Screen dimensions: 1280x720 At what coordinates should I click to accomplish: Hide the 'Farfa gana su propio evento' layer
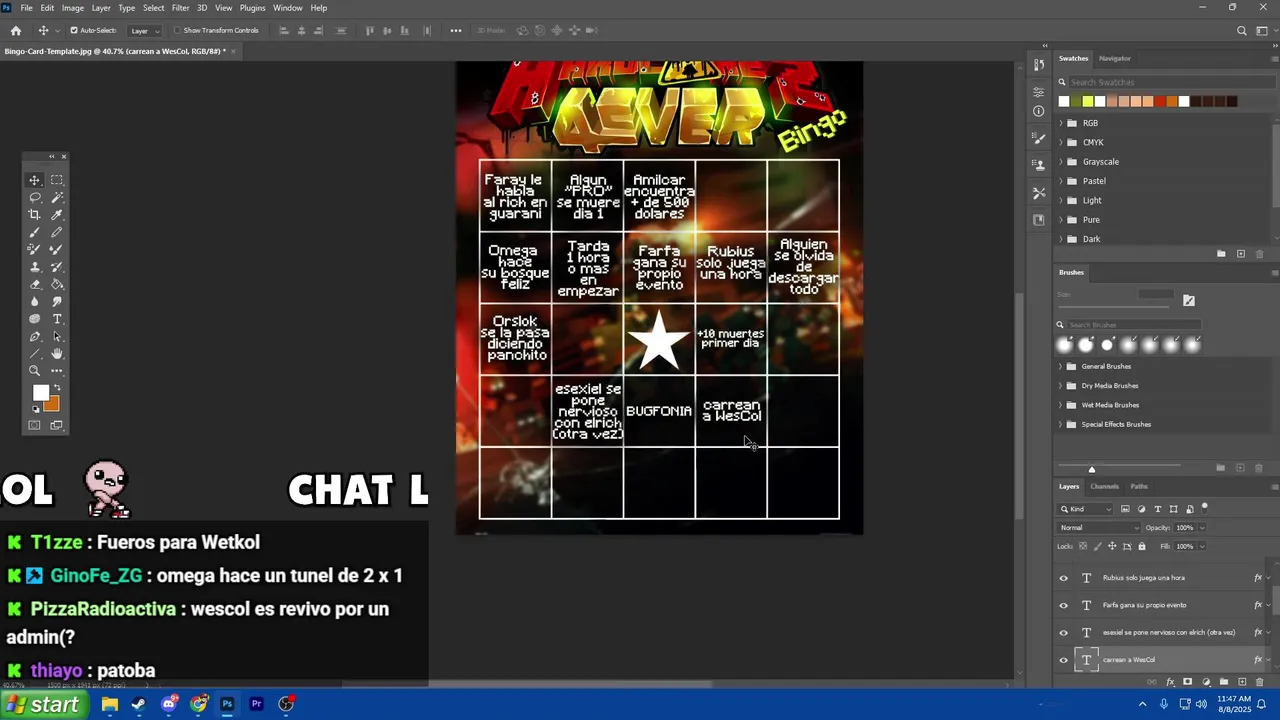coord(1063,605)
